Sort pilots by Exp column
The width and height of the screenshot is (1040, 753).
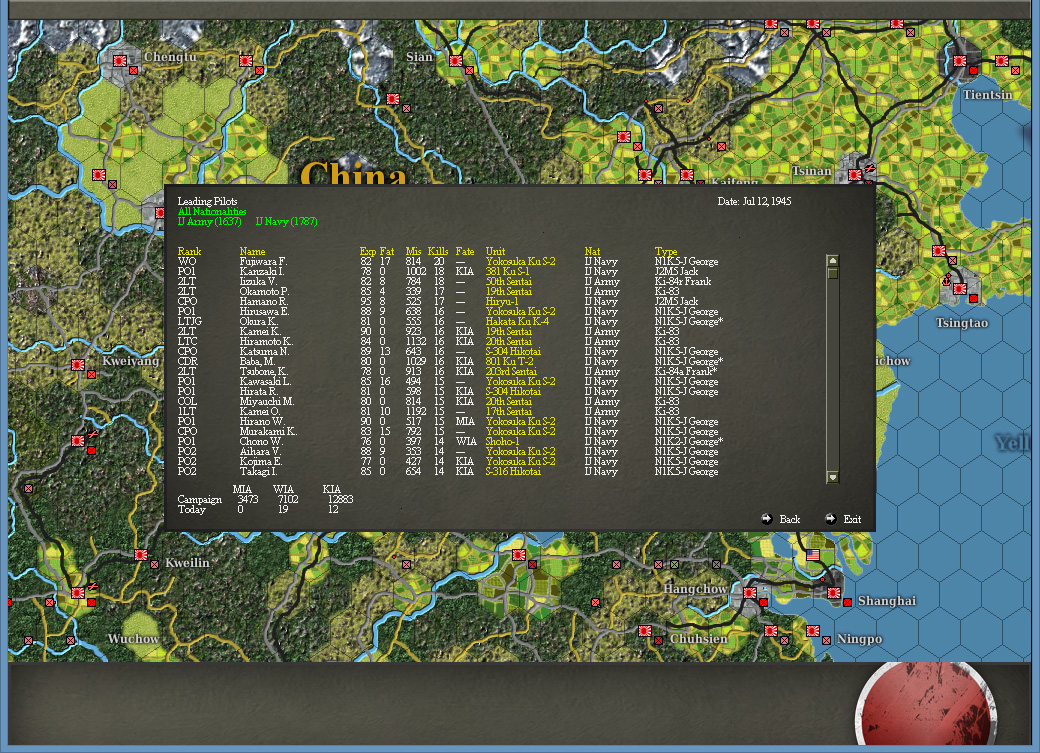click(x=367, y=251)
